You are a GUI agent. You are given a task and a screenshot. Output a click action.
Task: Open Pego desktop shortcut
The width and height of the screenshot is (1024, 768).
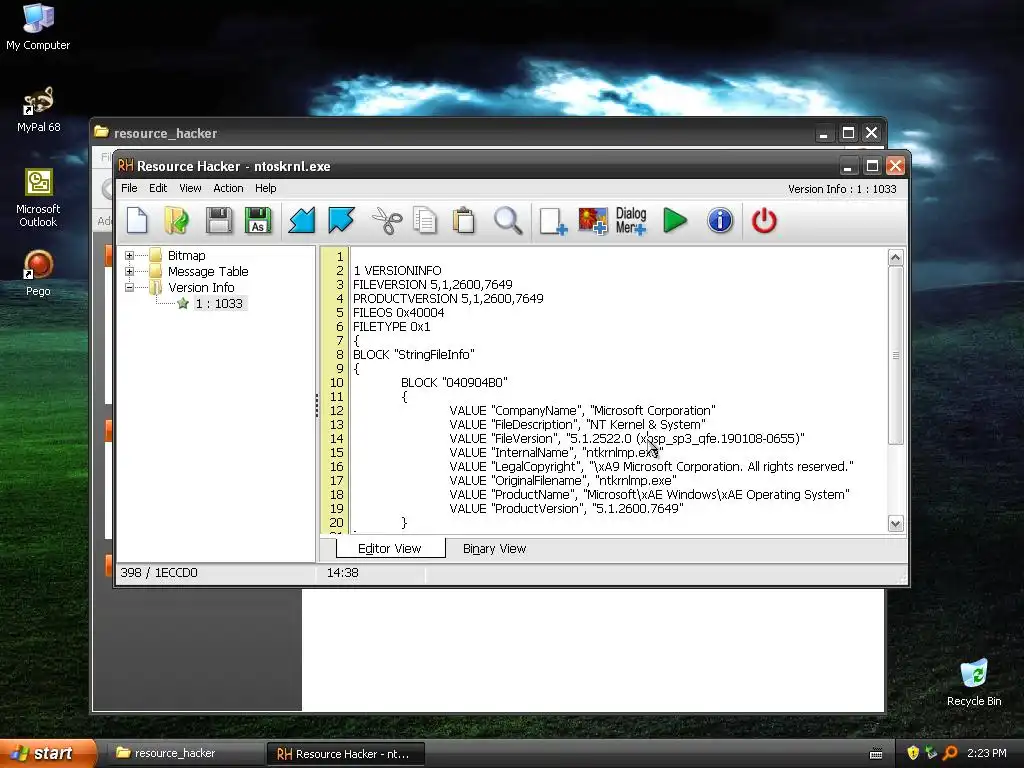pyautogui.click(x=38, y=273)
